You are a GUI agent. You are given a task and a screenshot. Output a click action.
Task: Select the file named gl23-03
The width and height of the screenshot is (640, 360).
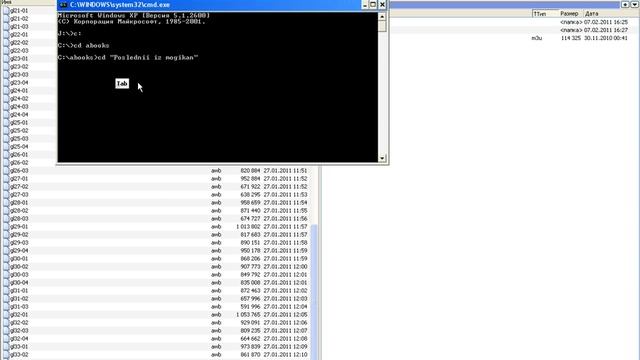(19, 75)
